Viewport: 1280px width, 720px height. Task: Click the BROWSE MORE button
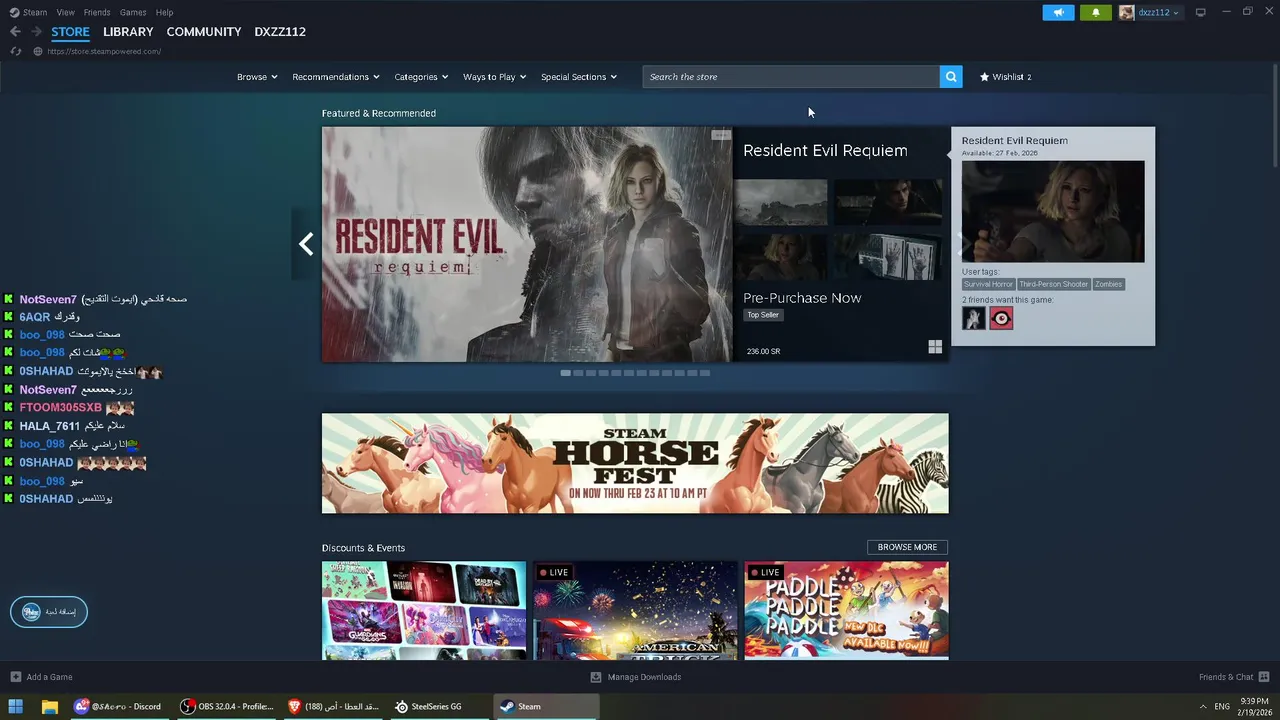pos(907,547)
